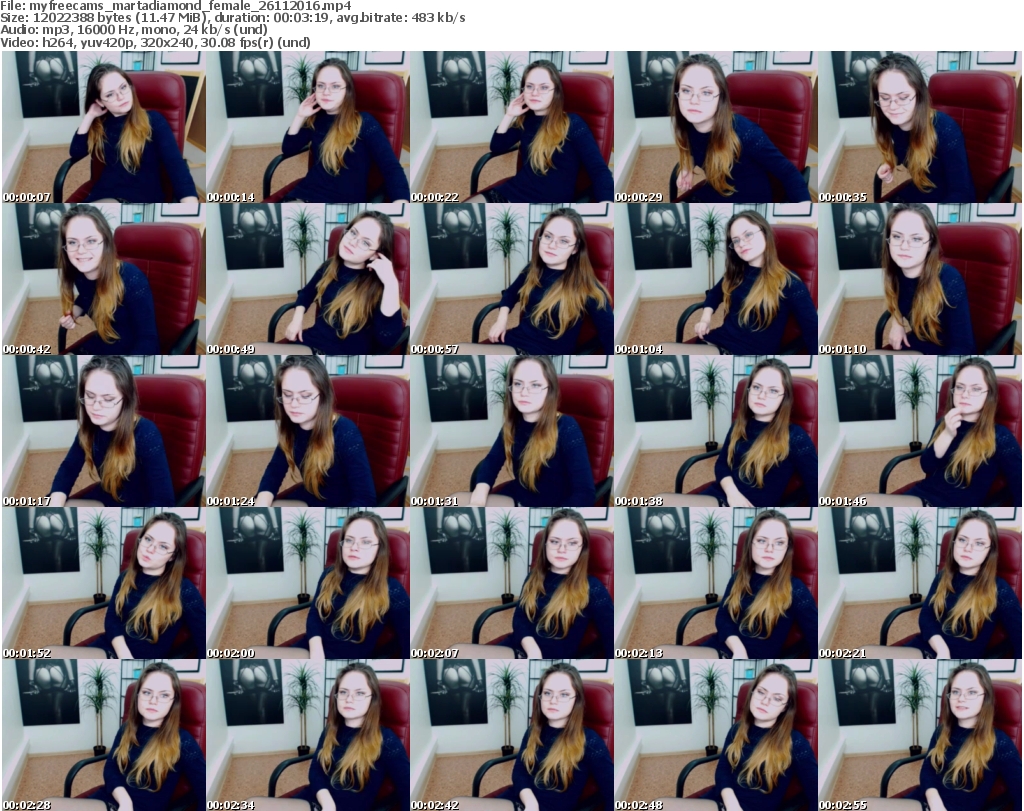This screenshot has width=1024, height=811.
Task: Open the frame stamped 00:00:49
Action: point(308,279)
